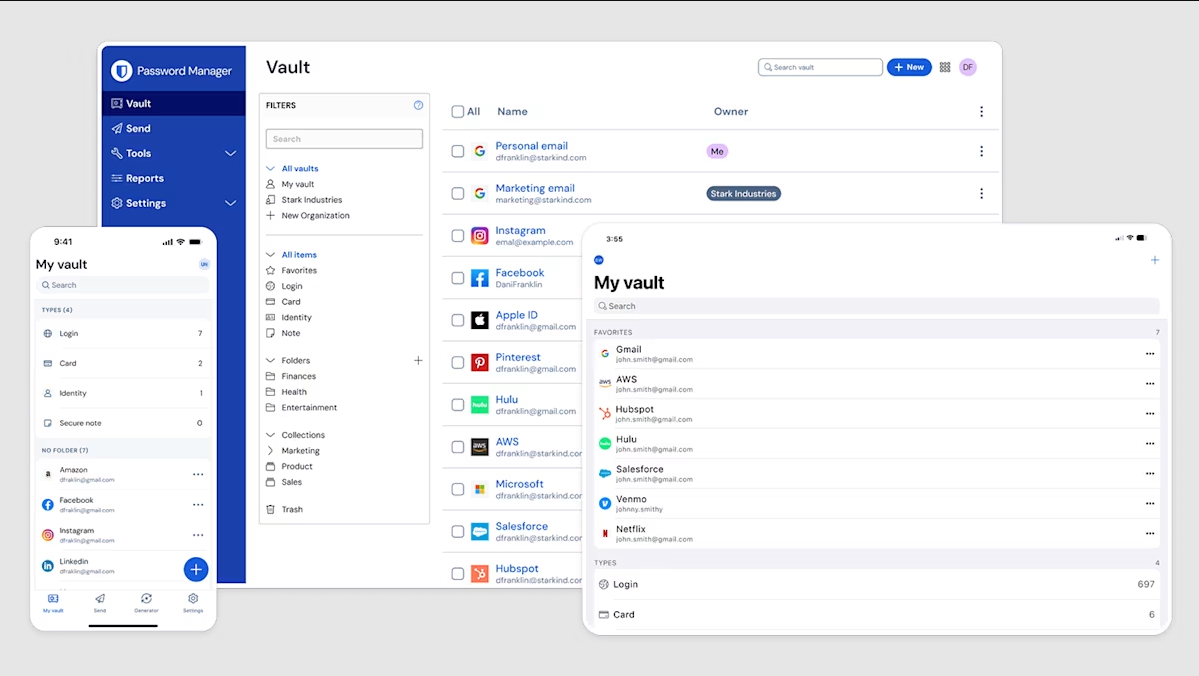The height and width of the screenshot is (676, 1199).
Task: Click the Pinterest logo in vault list
Action: (479, 362)
